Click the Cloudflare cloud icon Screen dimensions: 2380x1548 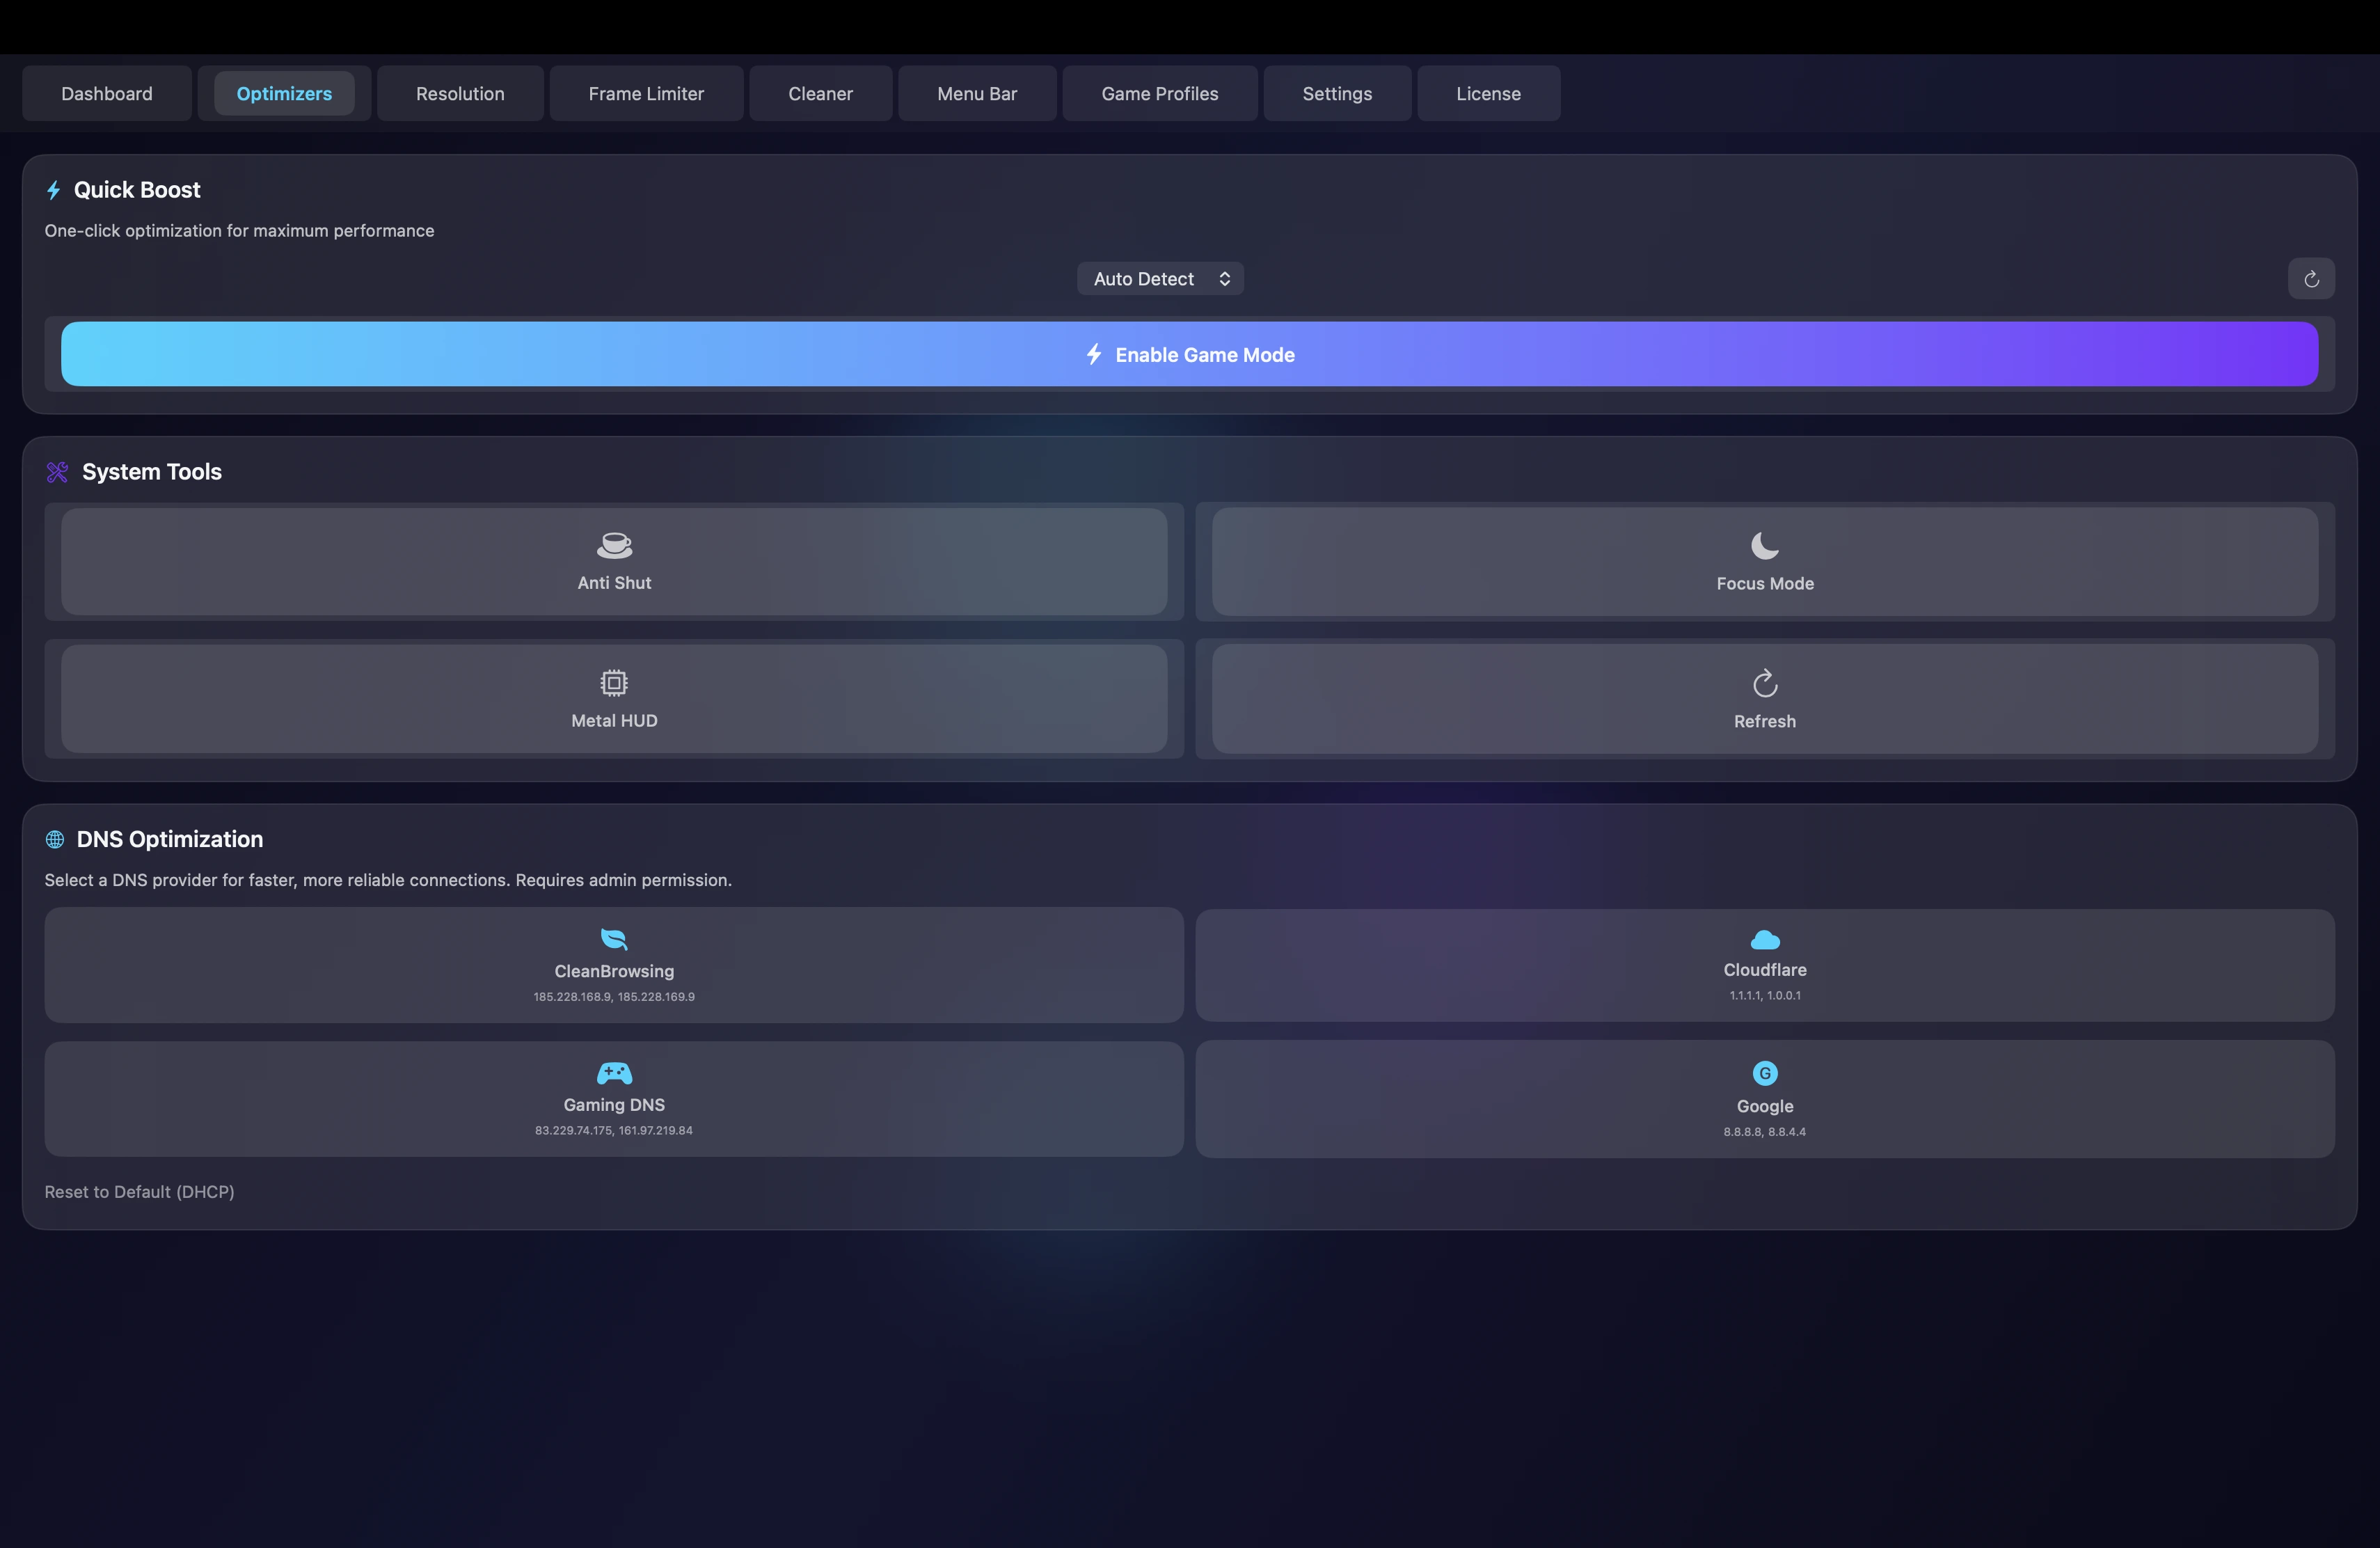click(1765, 939)
